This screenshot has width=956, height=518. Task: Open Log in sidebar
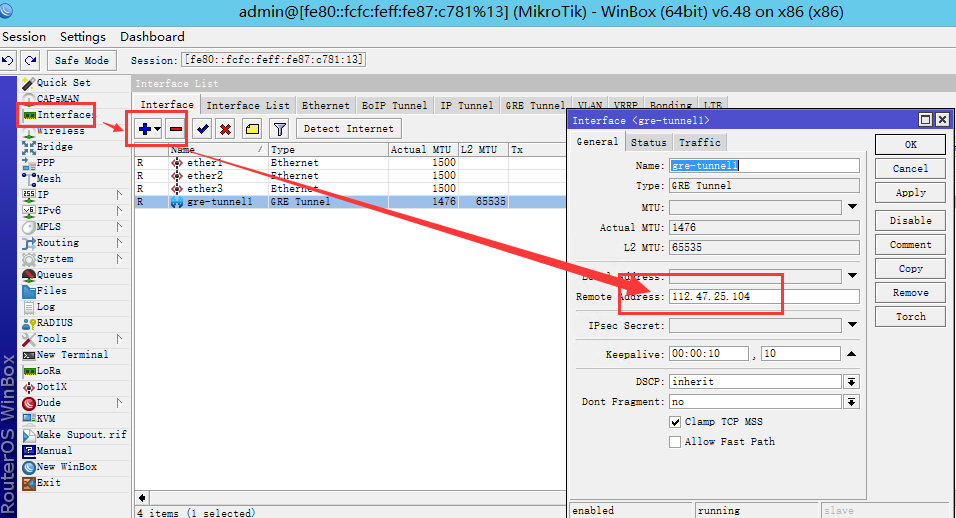(45, 307)
